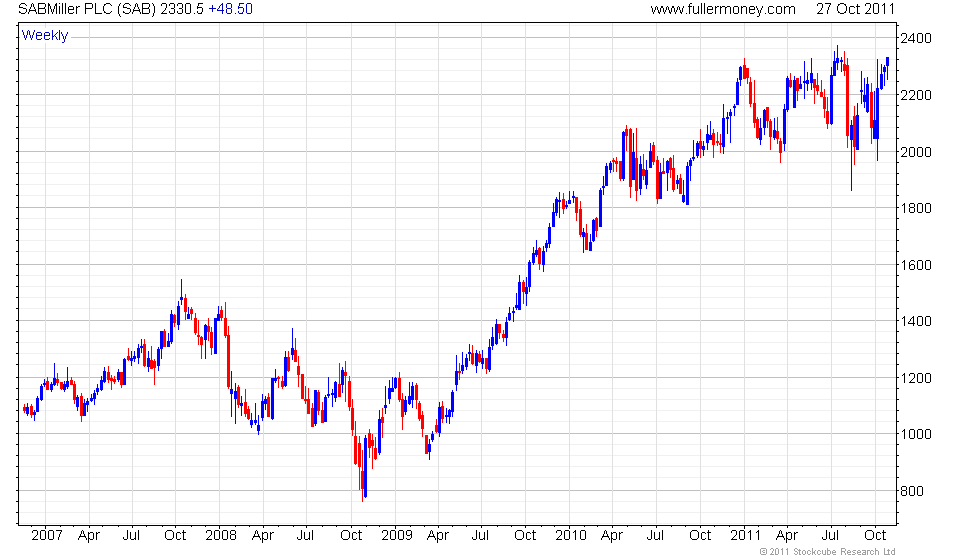
Task: Click the 2007 year axis label
Action: click(47, 536)
